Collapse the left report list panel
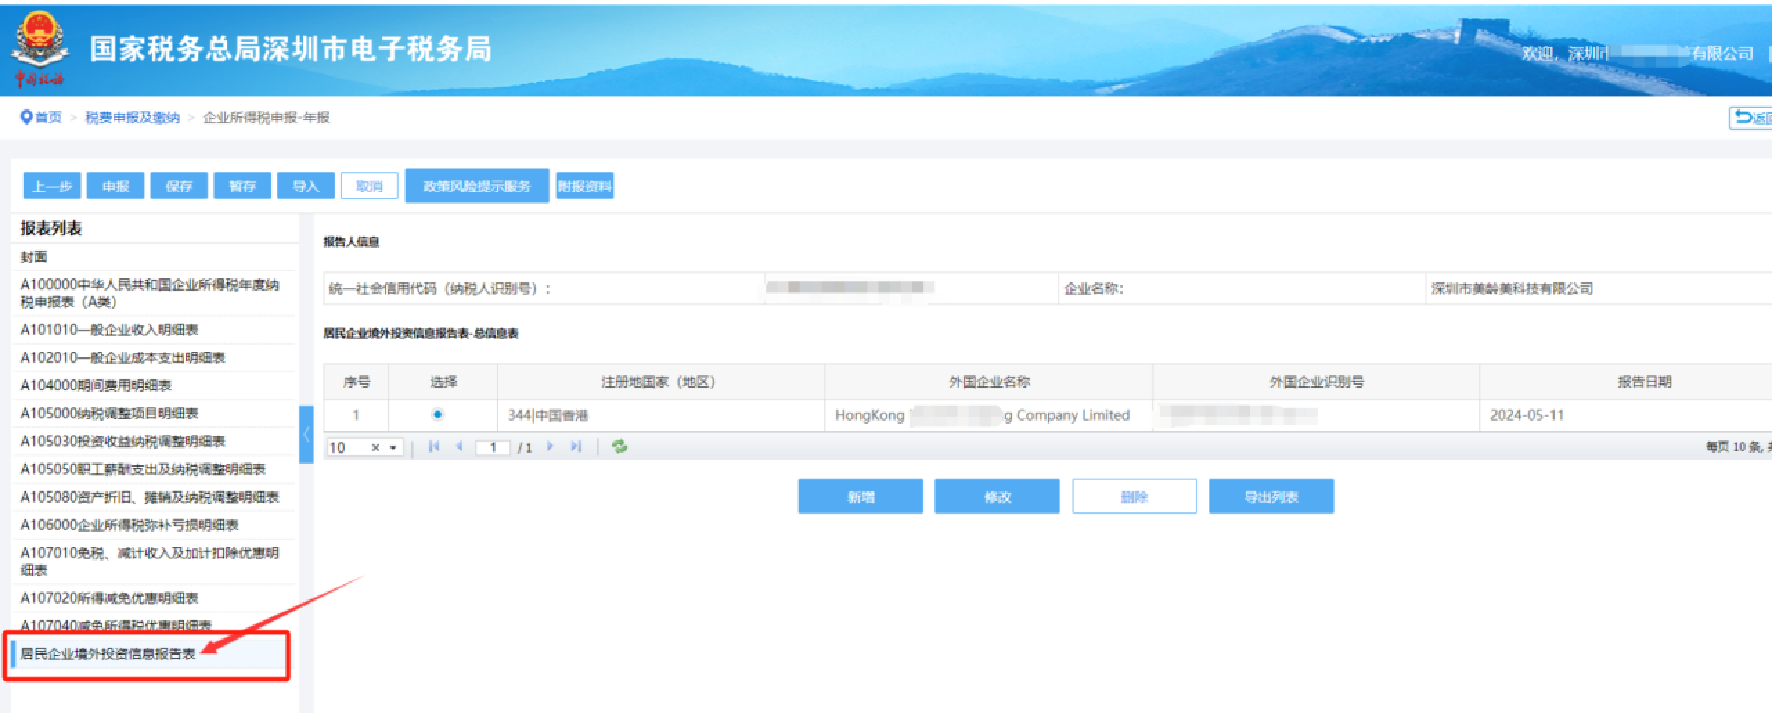1773x714 pixels. point(306,434)
